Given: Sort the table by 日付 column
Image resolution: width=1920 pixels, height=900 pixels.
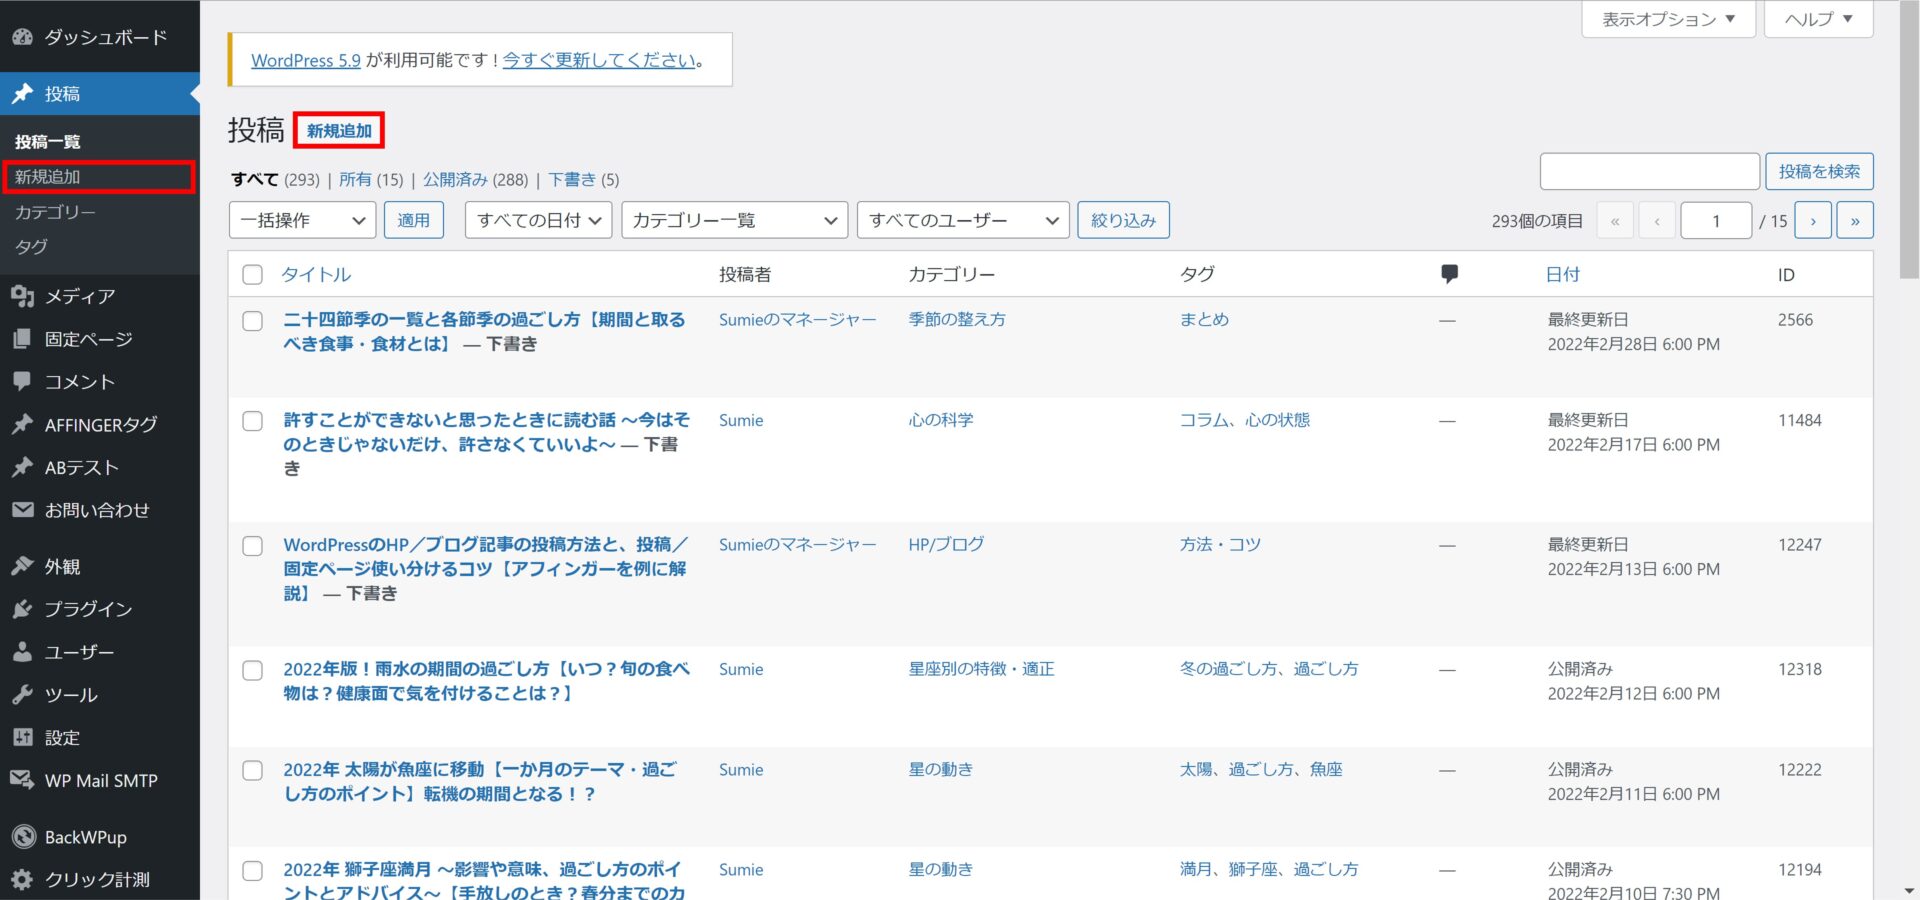Looking at the screenshot, I should coord(1563,275).
